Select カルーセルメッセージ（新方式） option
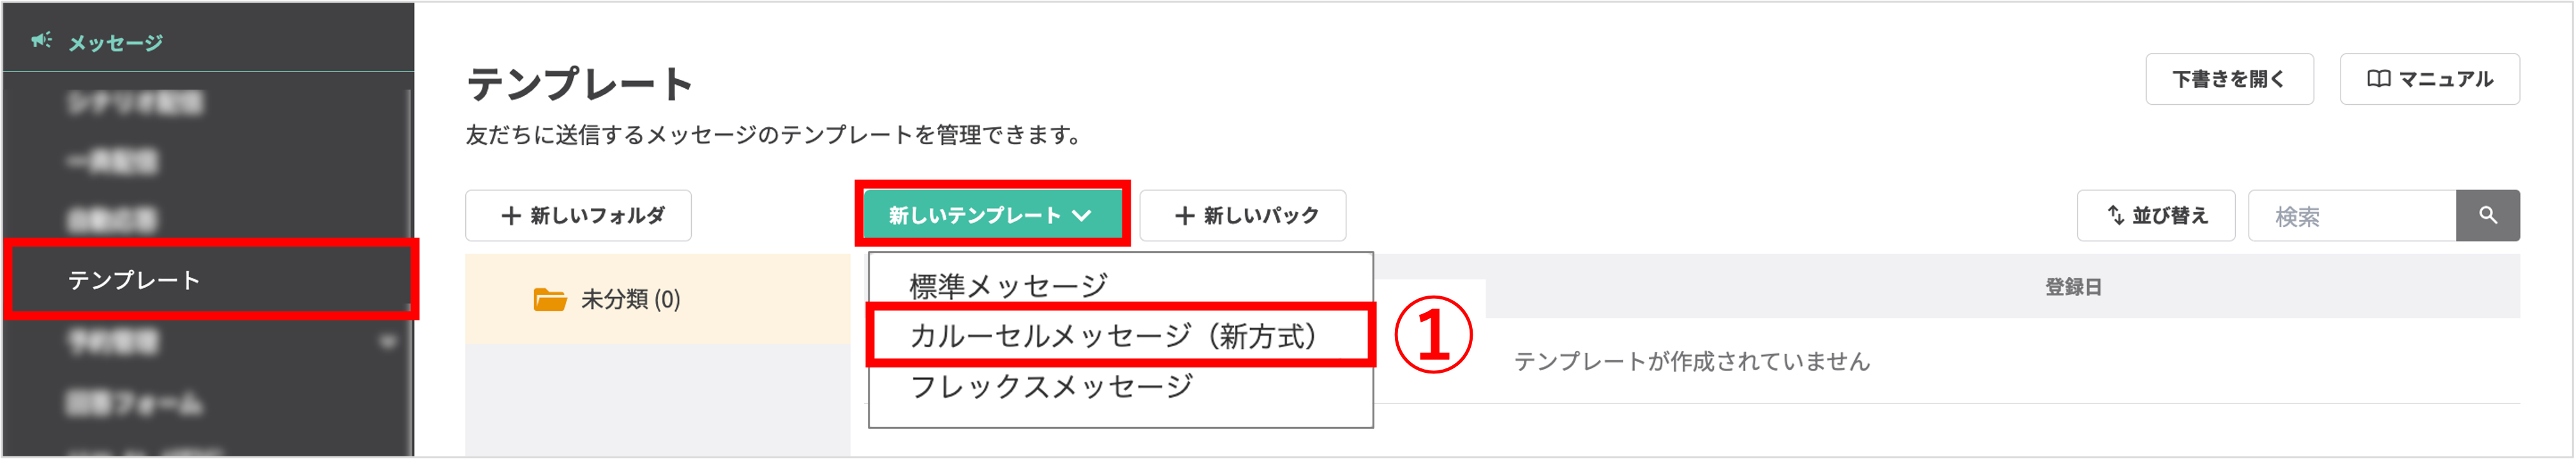 coord(1112,336)
